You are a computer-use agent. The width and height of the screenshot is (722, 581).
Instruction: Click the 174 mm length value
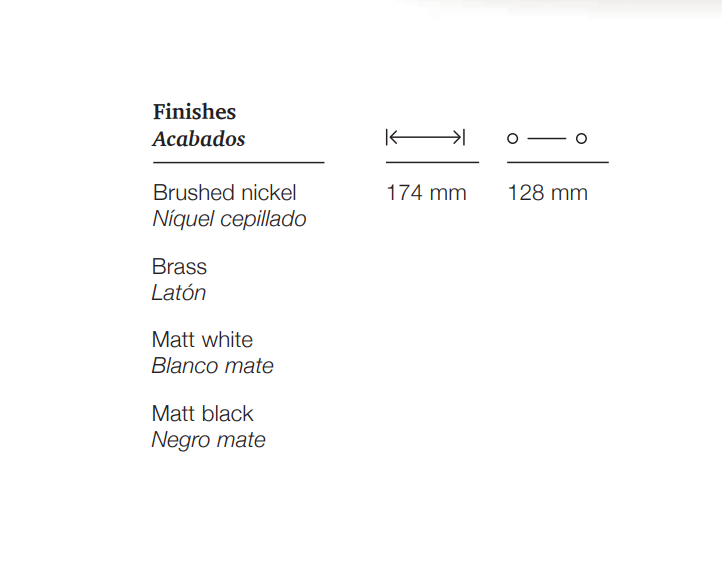point(426,193)
